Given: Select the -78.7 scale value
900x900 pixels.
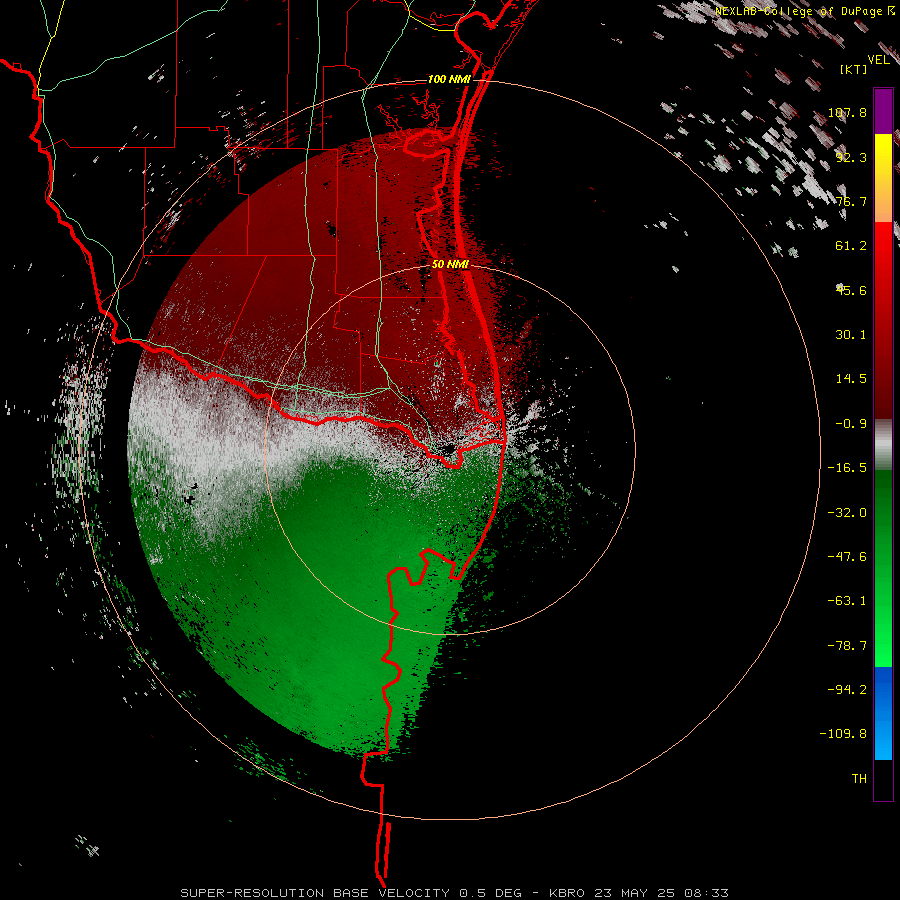Looking at the screenshot, I should pyautogui.click(x=847, y=646).
